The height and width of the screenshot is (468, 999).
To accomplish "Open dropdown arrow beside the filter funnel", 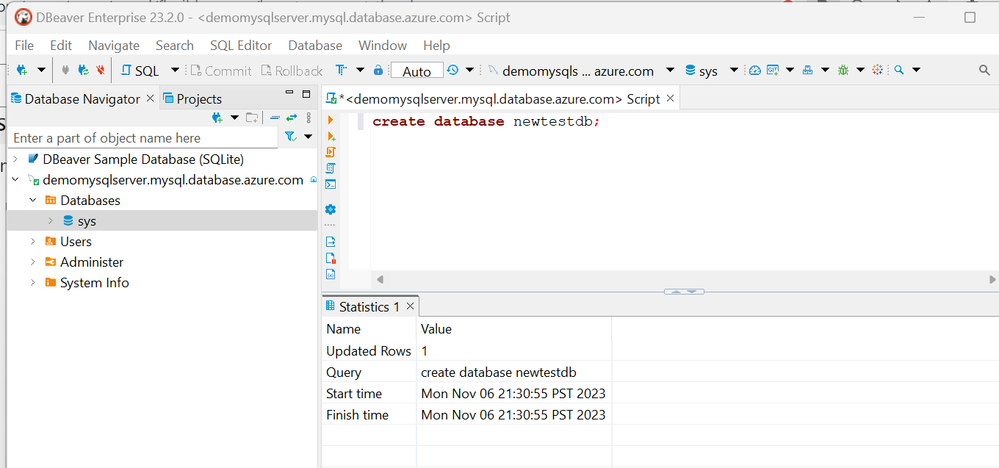I will click(308, 137).
